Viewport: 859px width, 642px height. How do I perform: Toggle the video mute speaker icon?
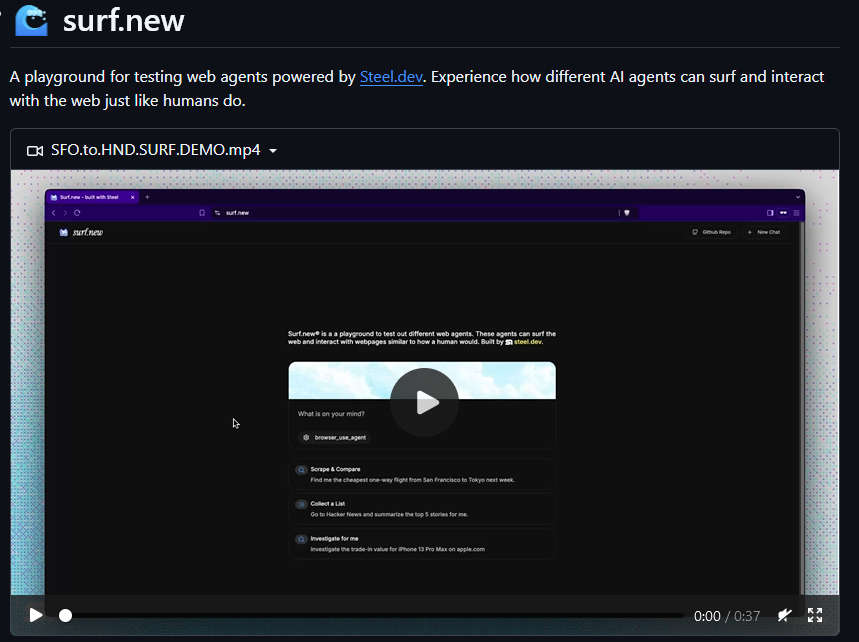click(x=784, y=616)
